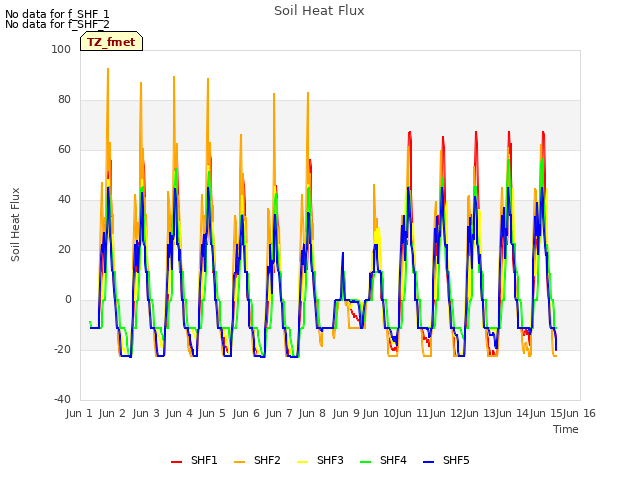Click the -40 y-axis tick label
The image size is (640, 480).
(62, 399)
